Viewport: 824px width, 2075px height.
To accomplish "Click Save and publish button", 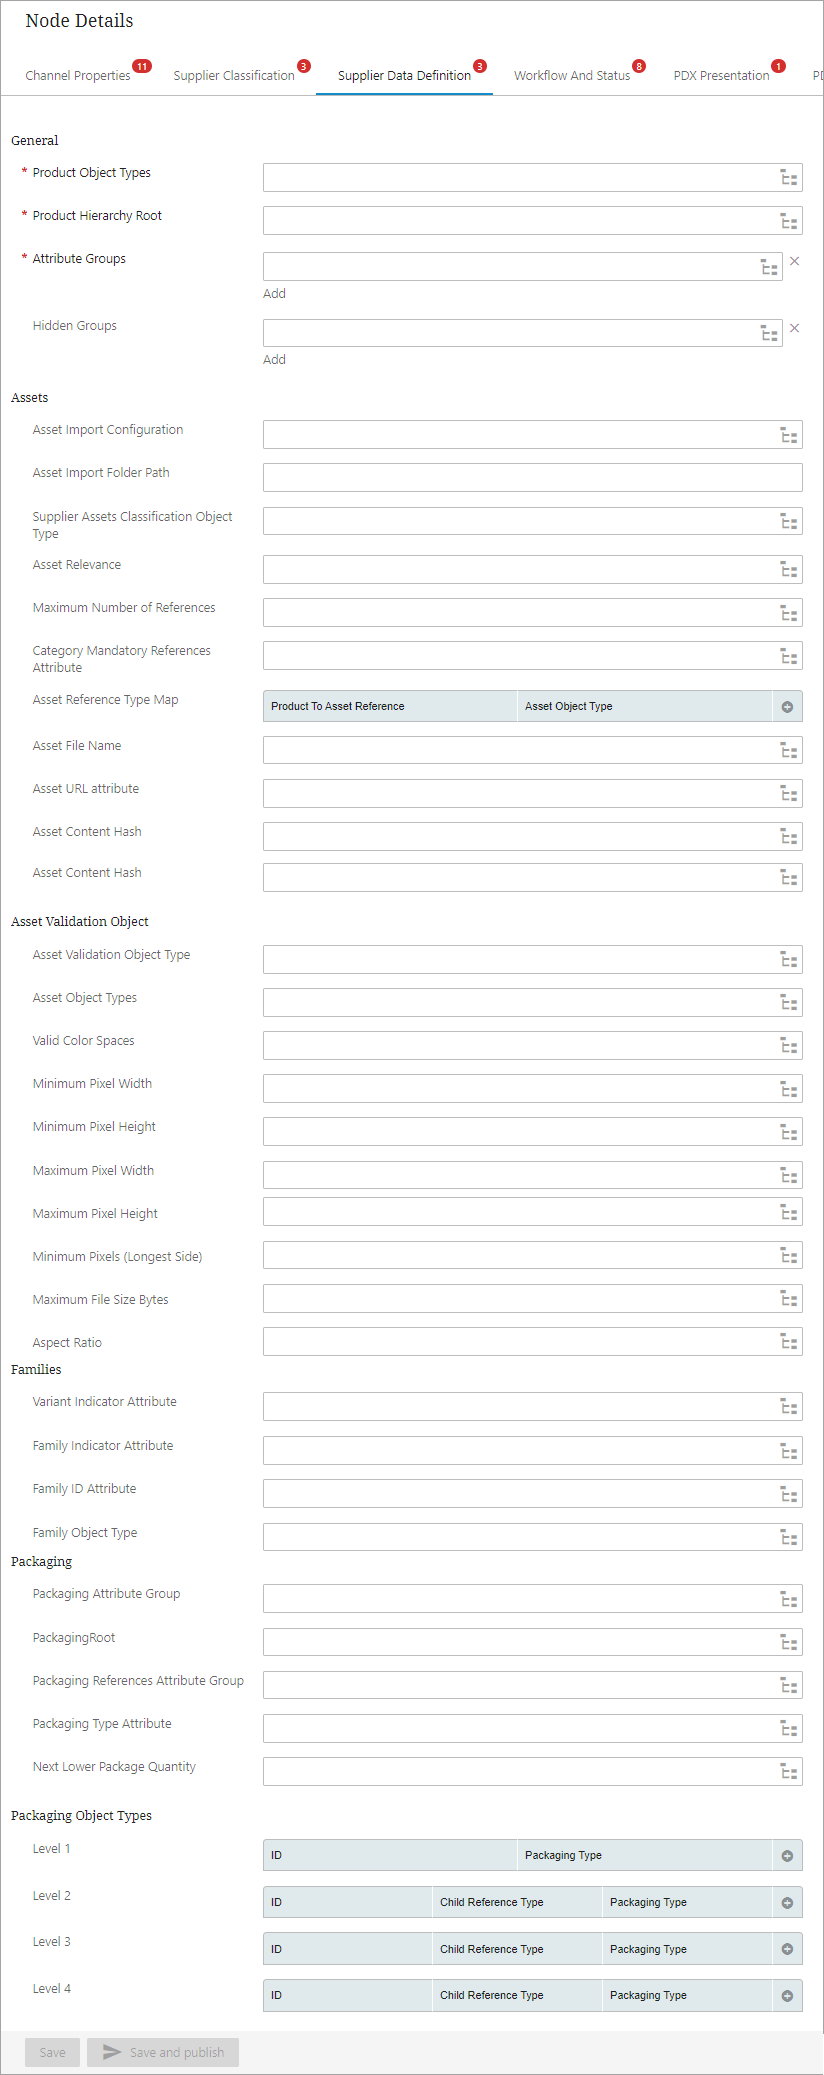I will click(x=163, y=2053).
